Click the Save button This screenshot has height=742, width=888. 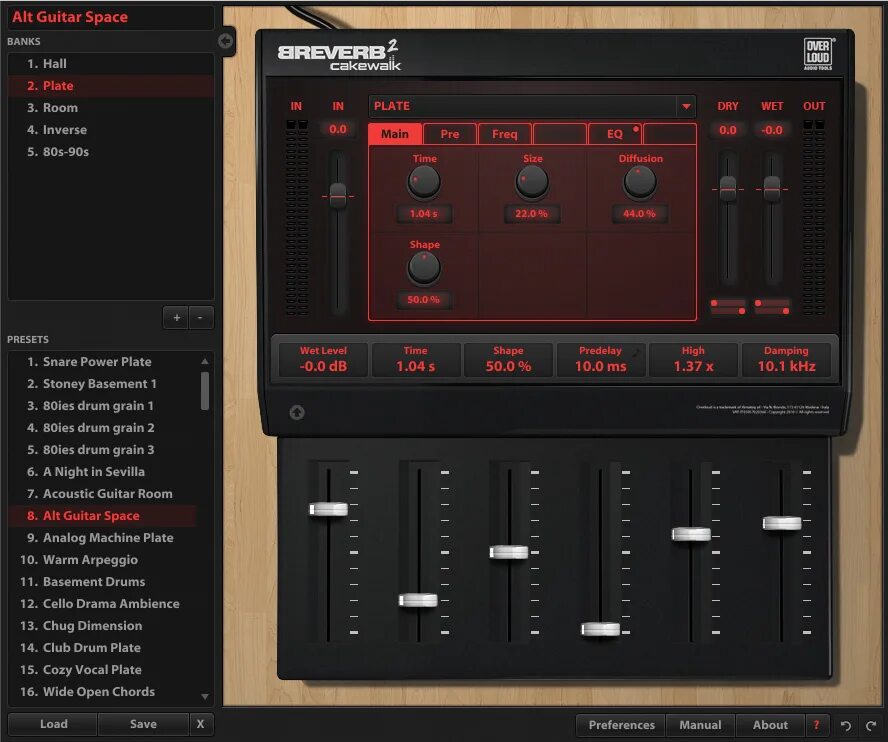coord(143,724)
